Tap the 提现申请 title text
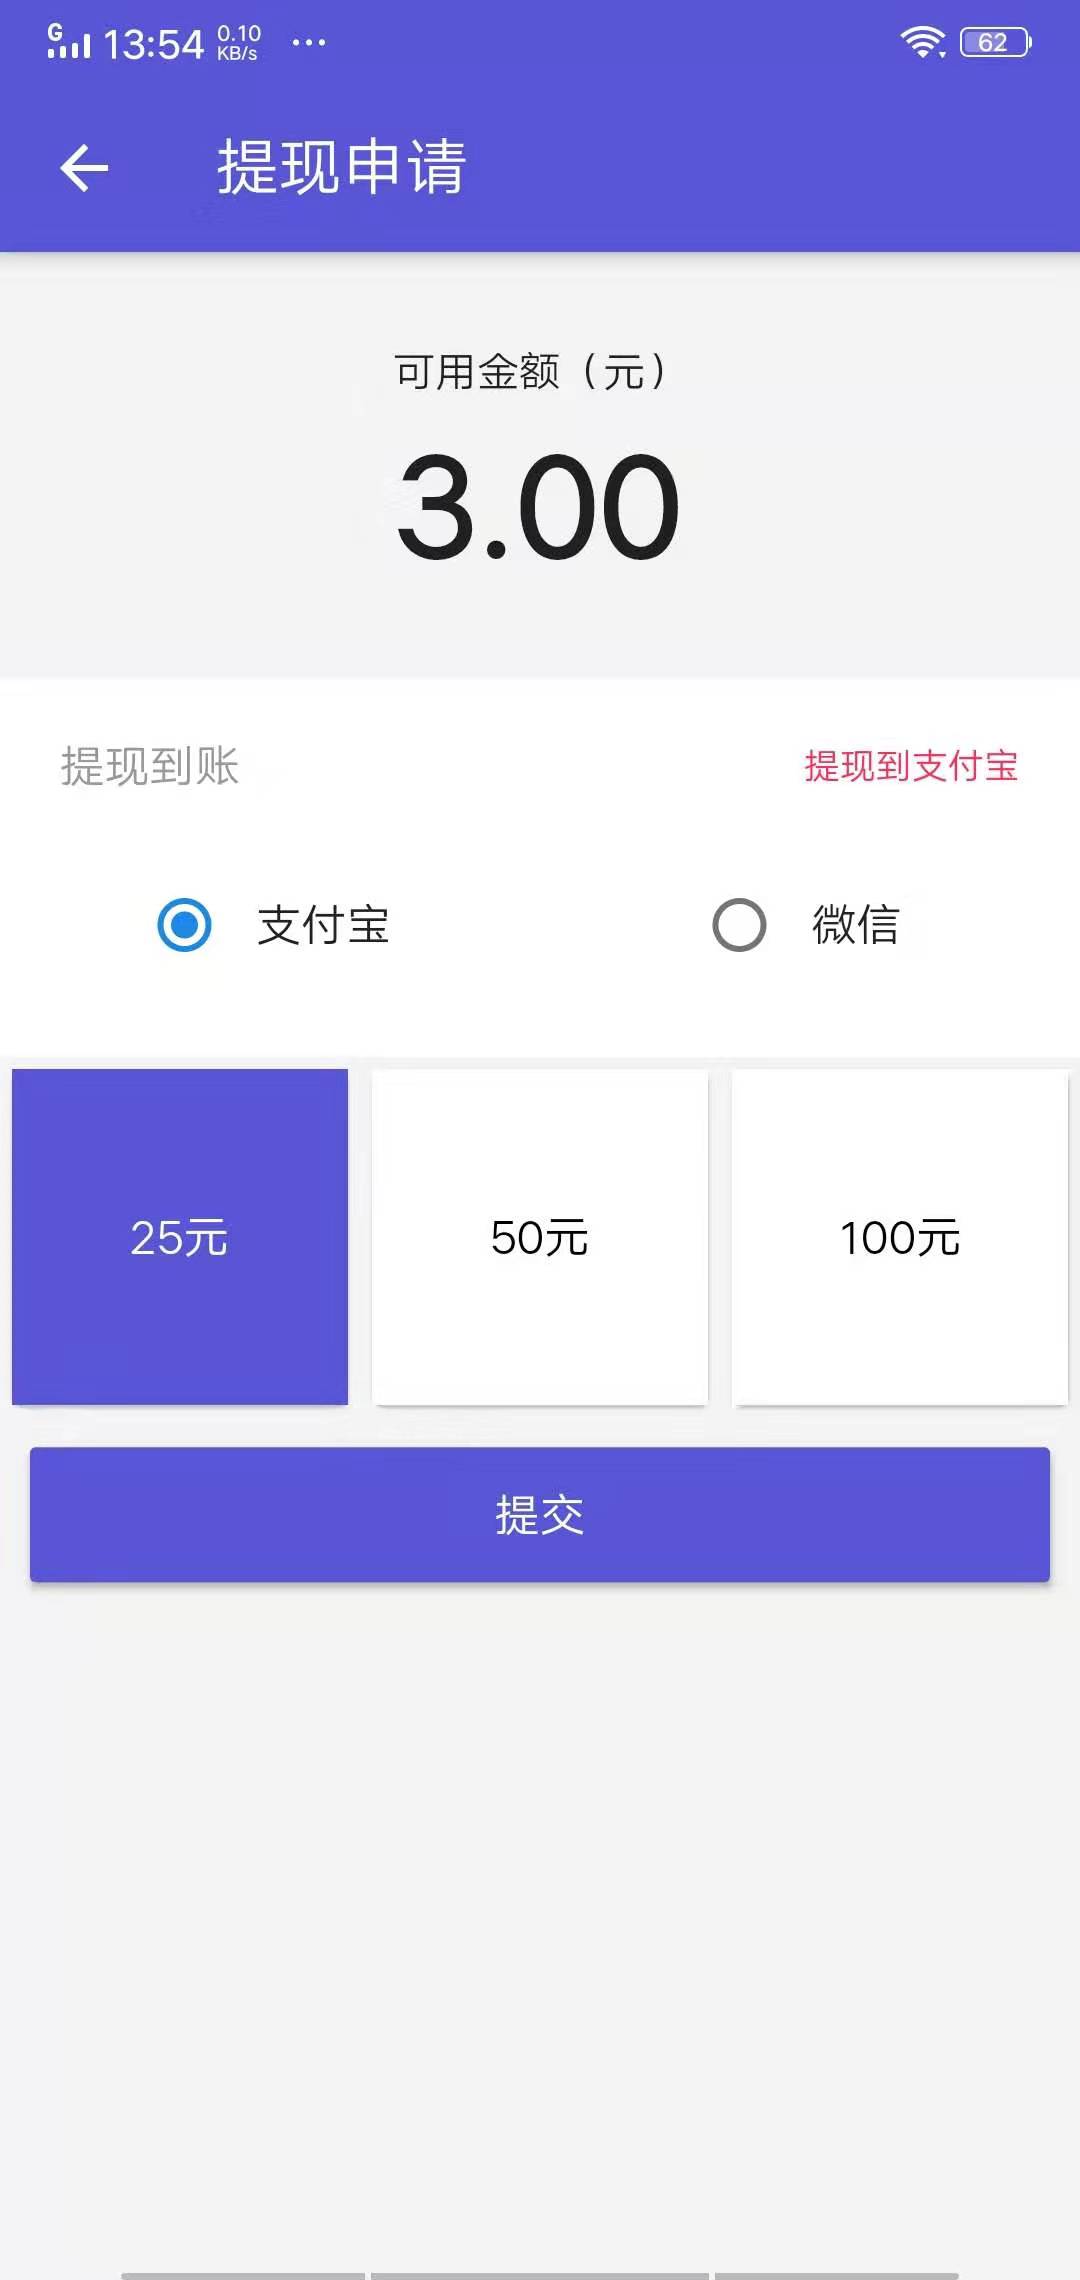Image resolution: width=1080 pixels, height=2280 pixels. point(340,167)
